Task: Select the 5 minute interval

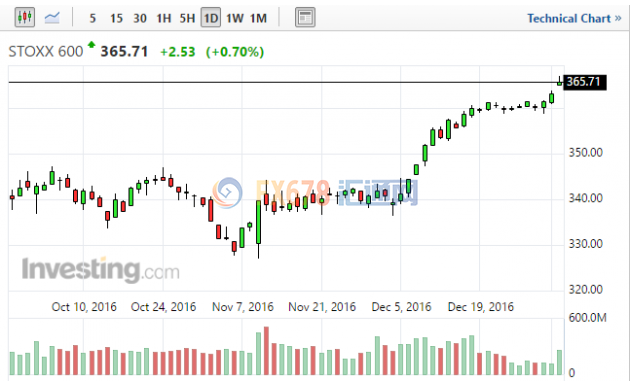Action: [x=93, y=18]
